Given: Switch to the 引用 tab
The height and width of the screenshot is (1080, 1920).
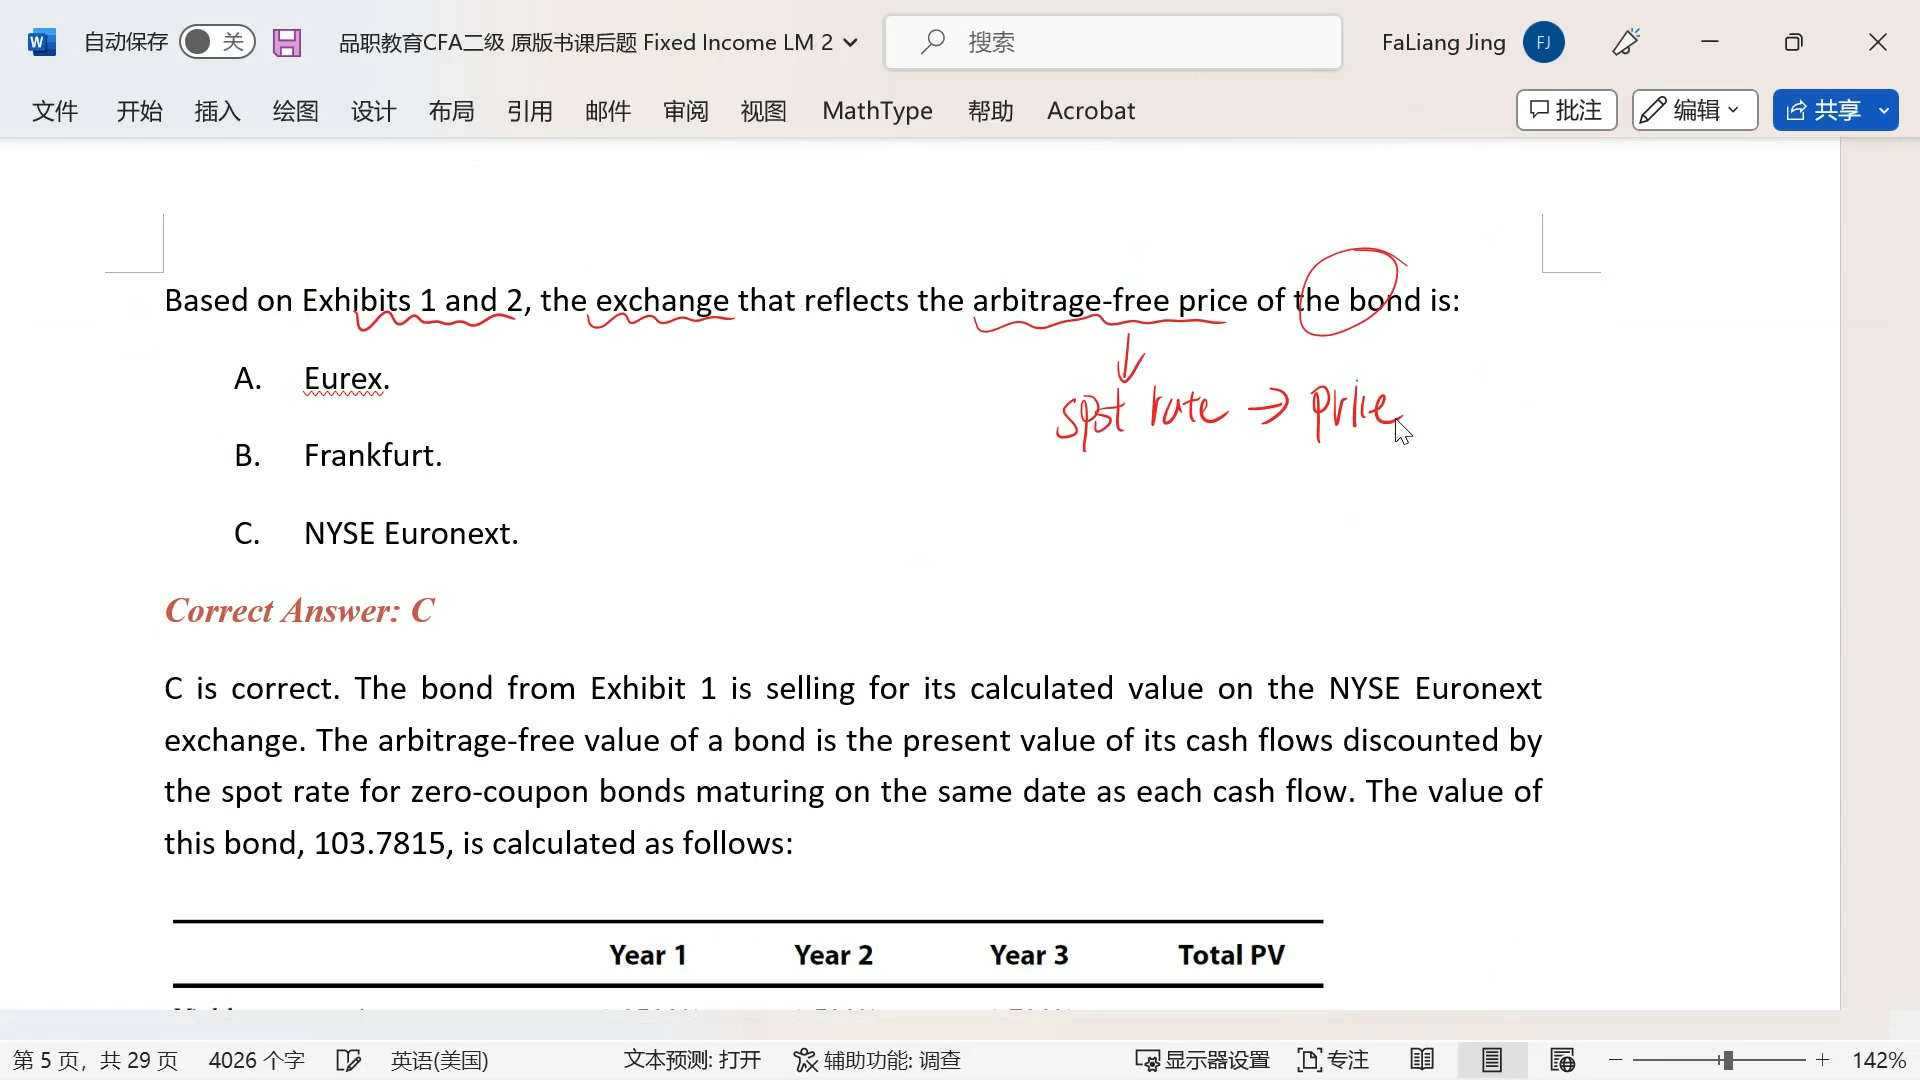Looking at the screenshot, I should (x=529, y=111).
